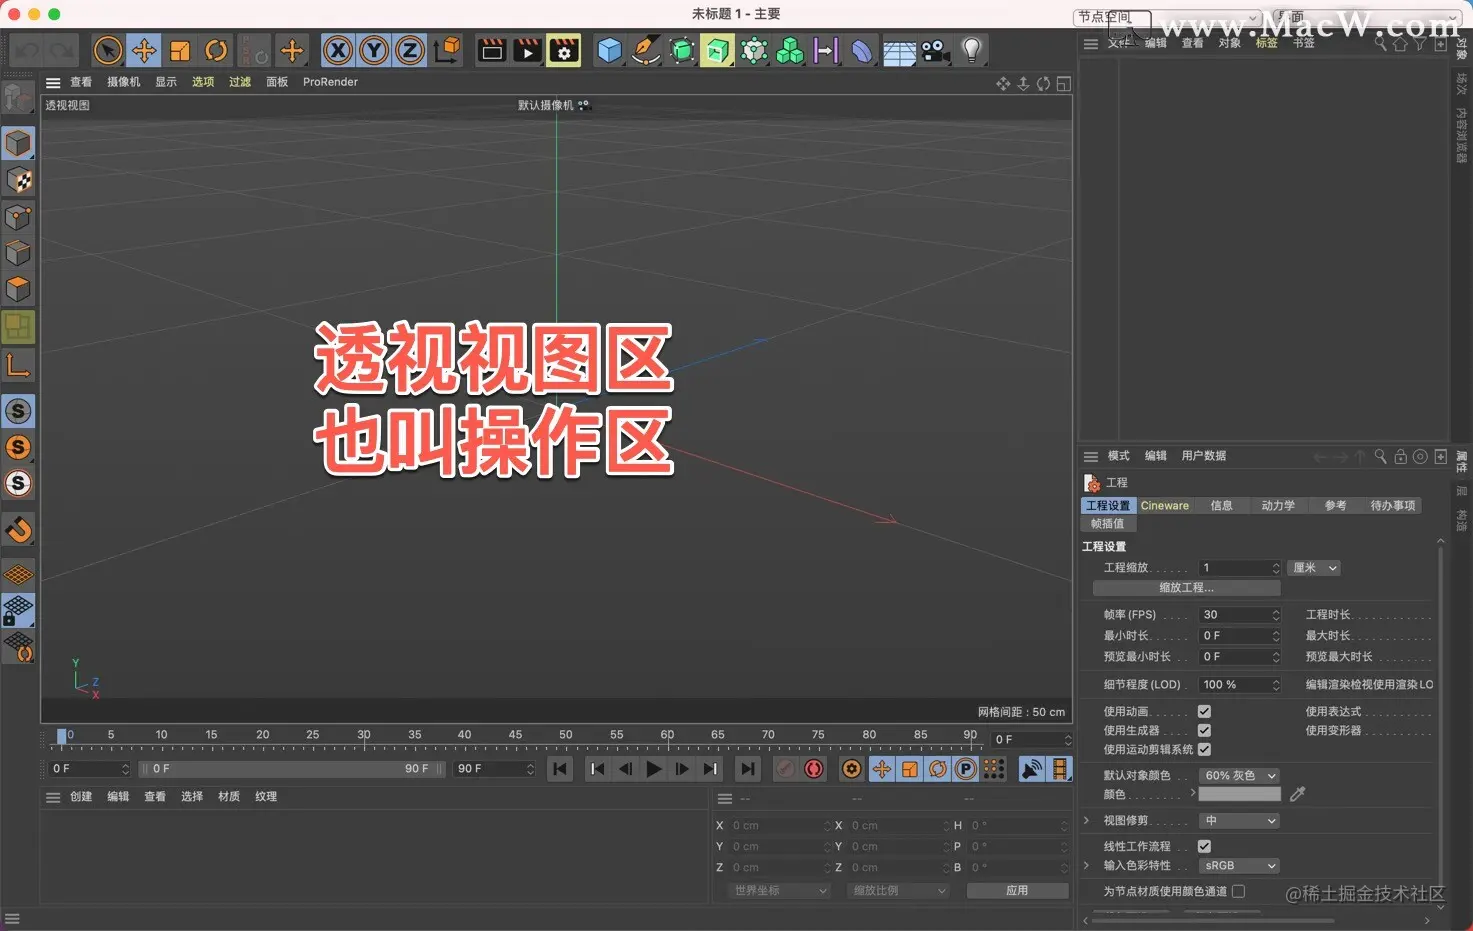The width and height of the screenshot is (1473, 931).
Task: Expand the 输入色彩特性 disclosure arrow
Action: click(1087, 866)
